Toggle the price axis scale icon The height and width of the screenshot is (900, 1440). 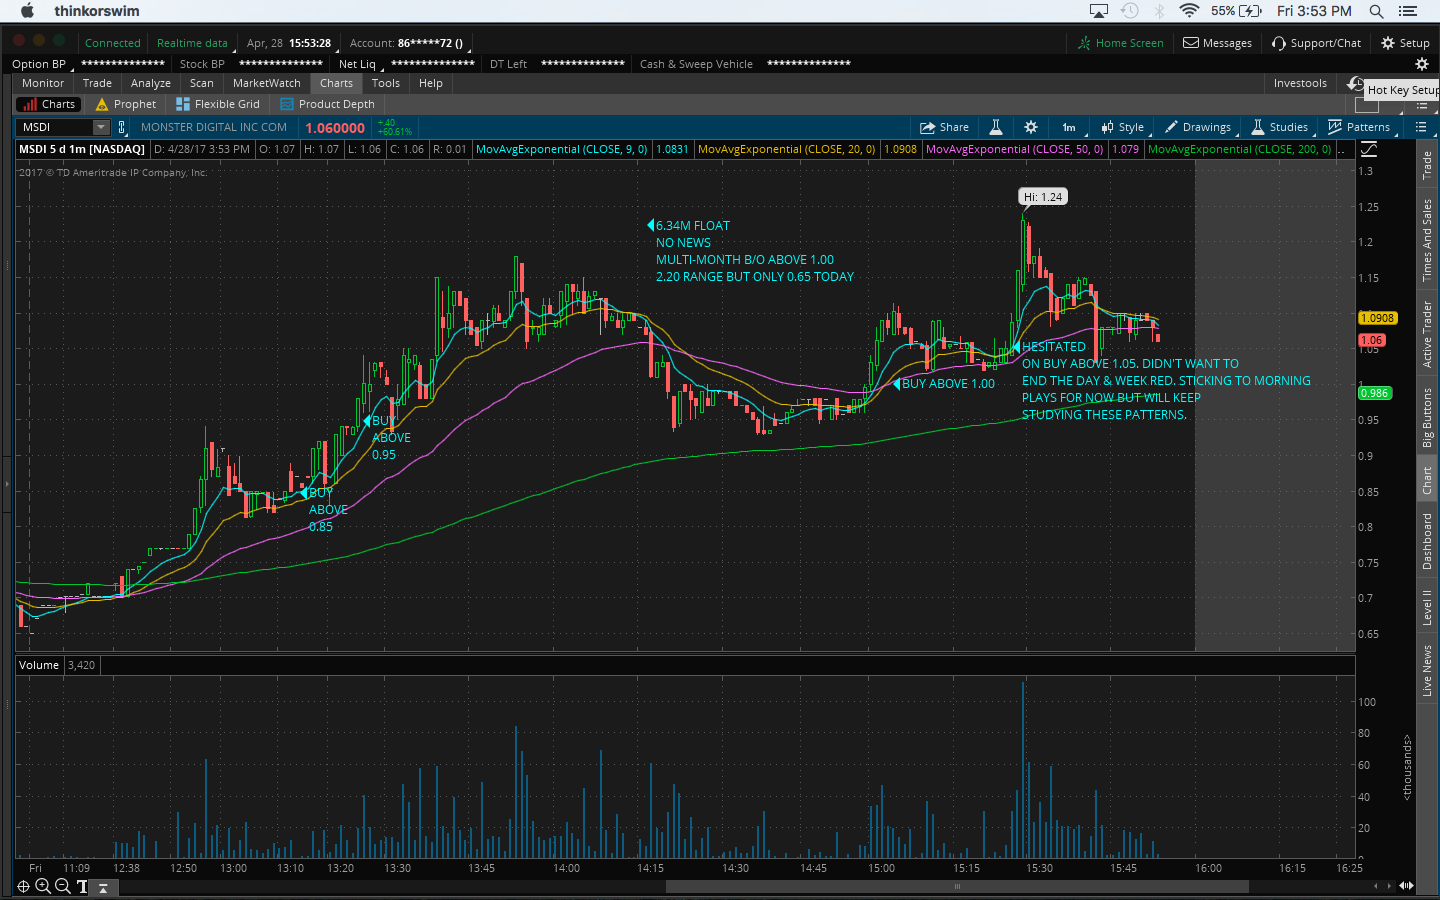tap(1369, 149)
